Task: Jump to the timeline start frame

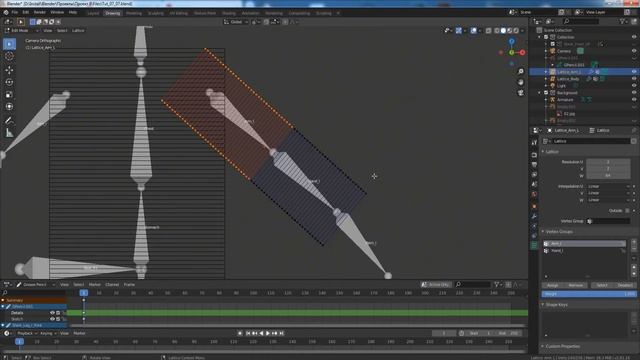Action: 248,333
